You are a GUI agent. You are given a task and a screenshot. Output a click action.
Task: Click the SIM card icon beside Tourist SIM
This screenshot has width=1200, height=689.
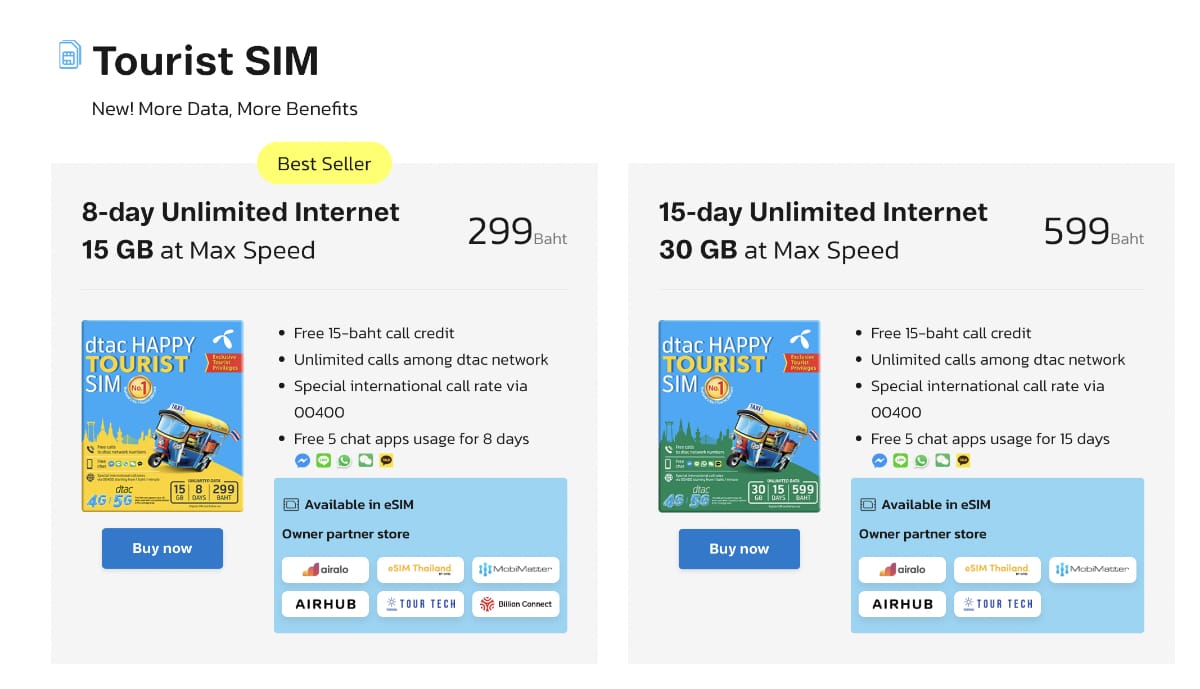point(69,55)
